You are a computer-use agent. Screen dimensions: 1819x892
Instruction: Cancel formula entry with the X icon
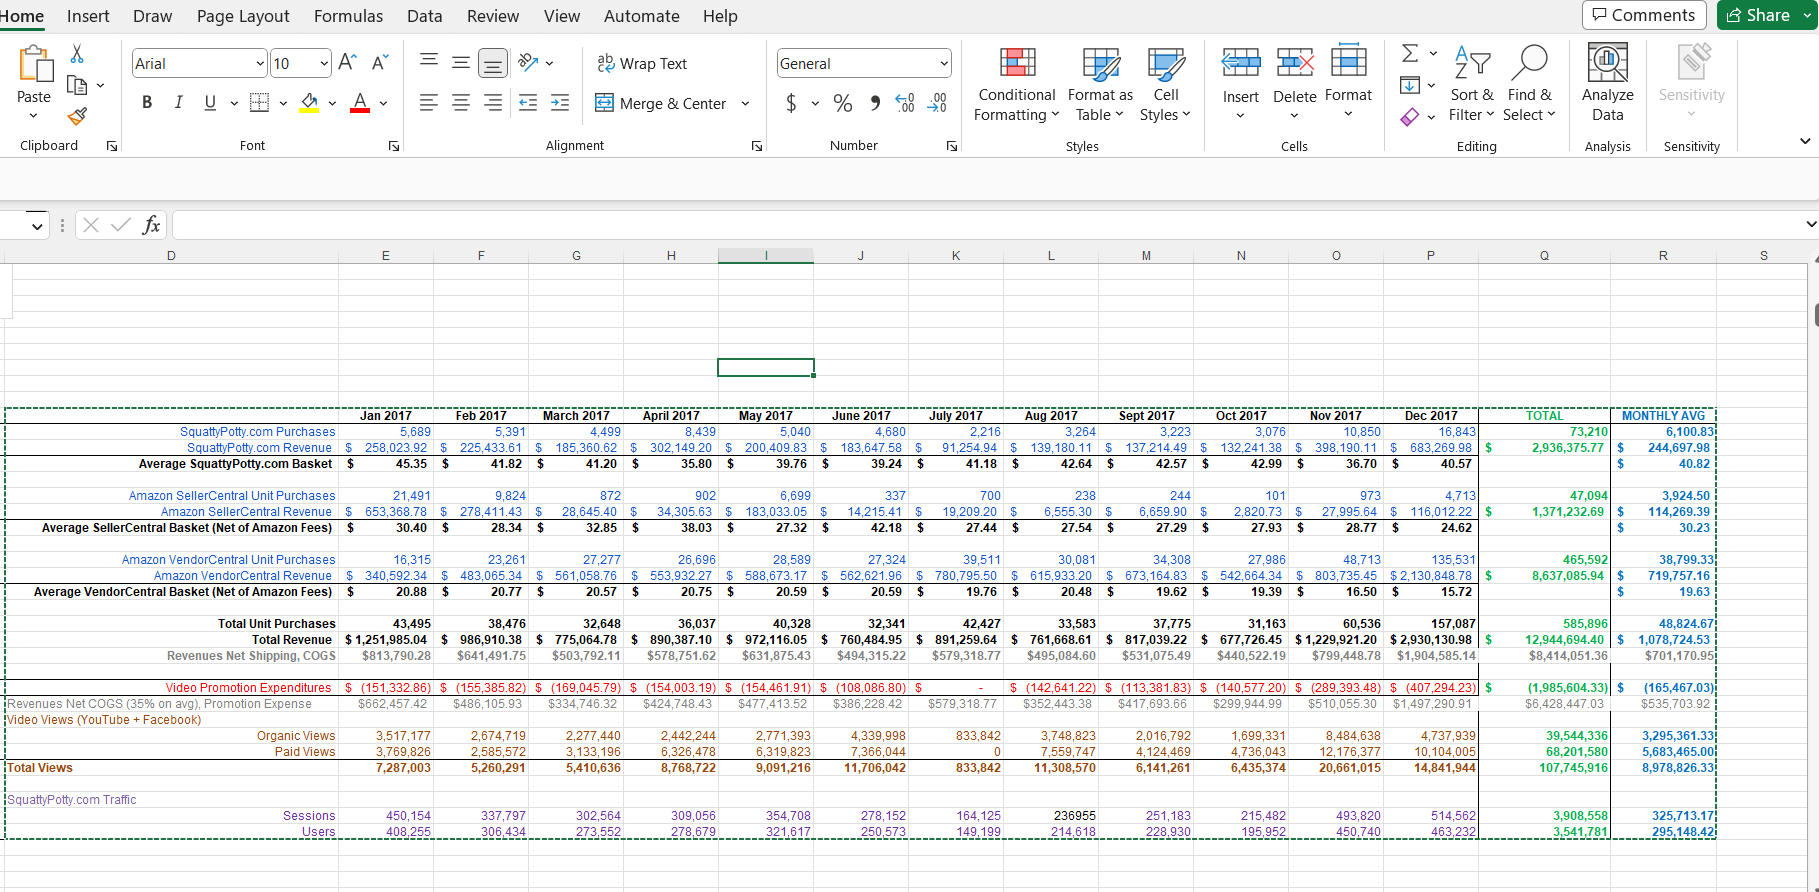(x=91, y=225)
